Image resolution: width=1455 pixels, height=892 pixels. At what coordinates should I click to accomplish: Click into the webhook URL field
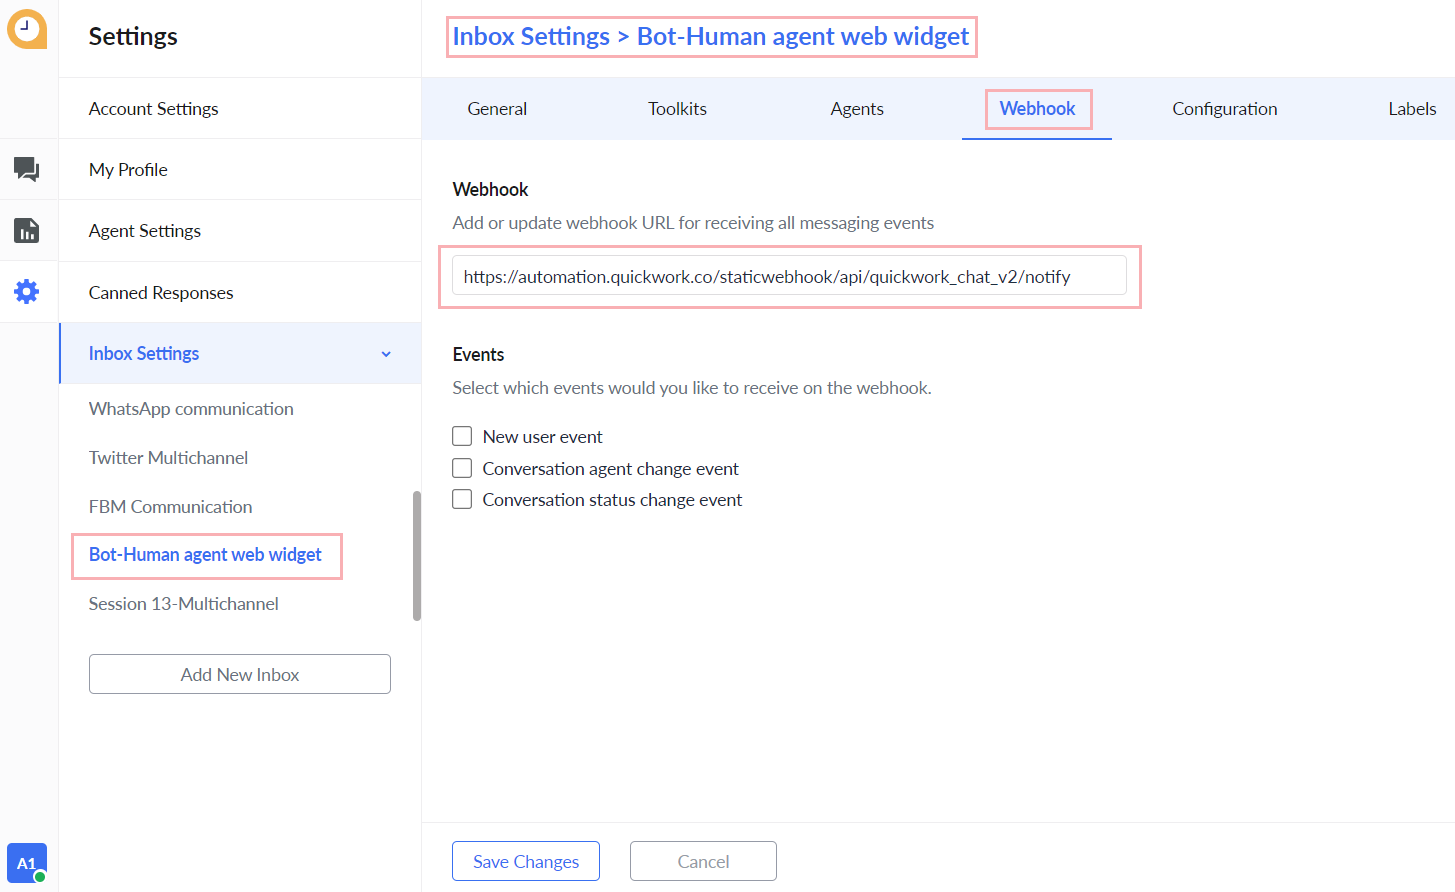click(x=789, y=276)
